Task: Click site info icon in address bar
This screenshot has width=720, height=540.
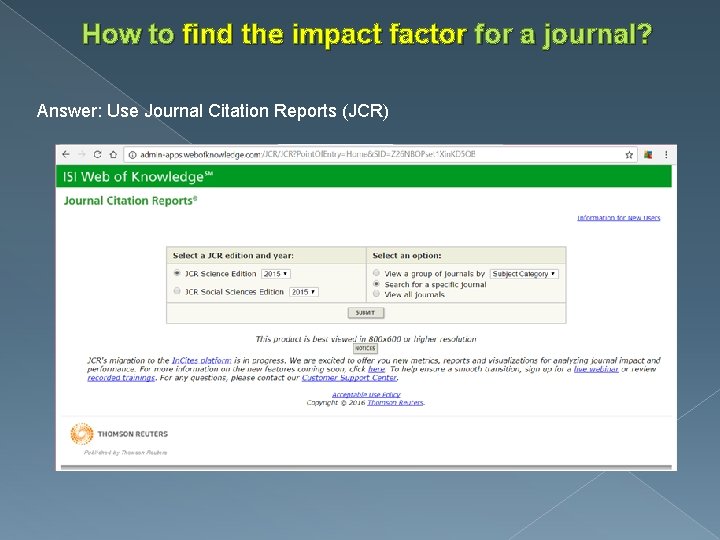Action: click(132, 155)
